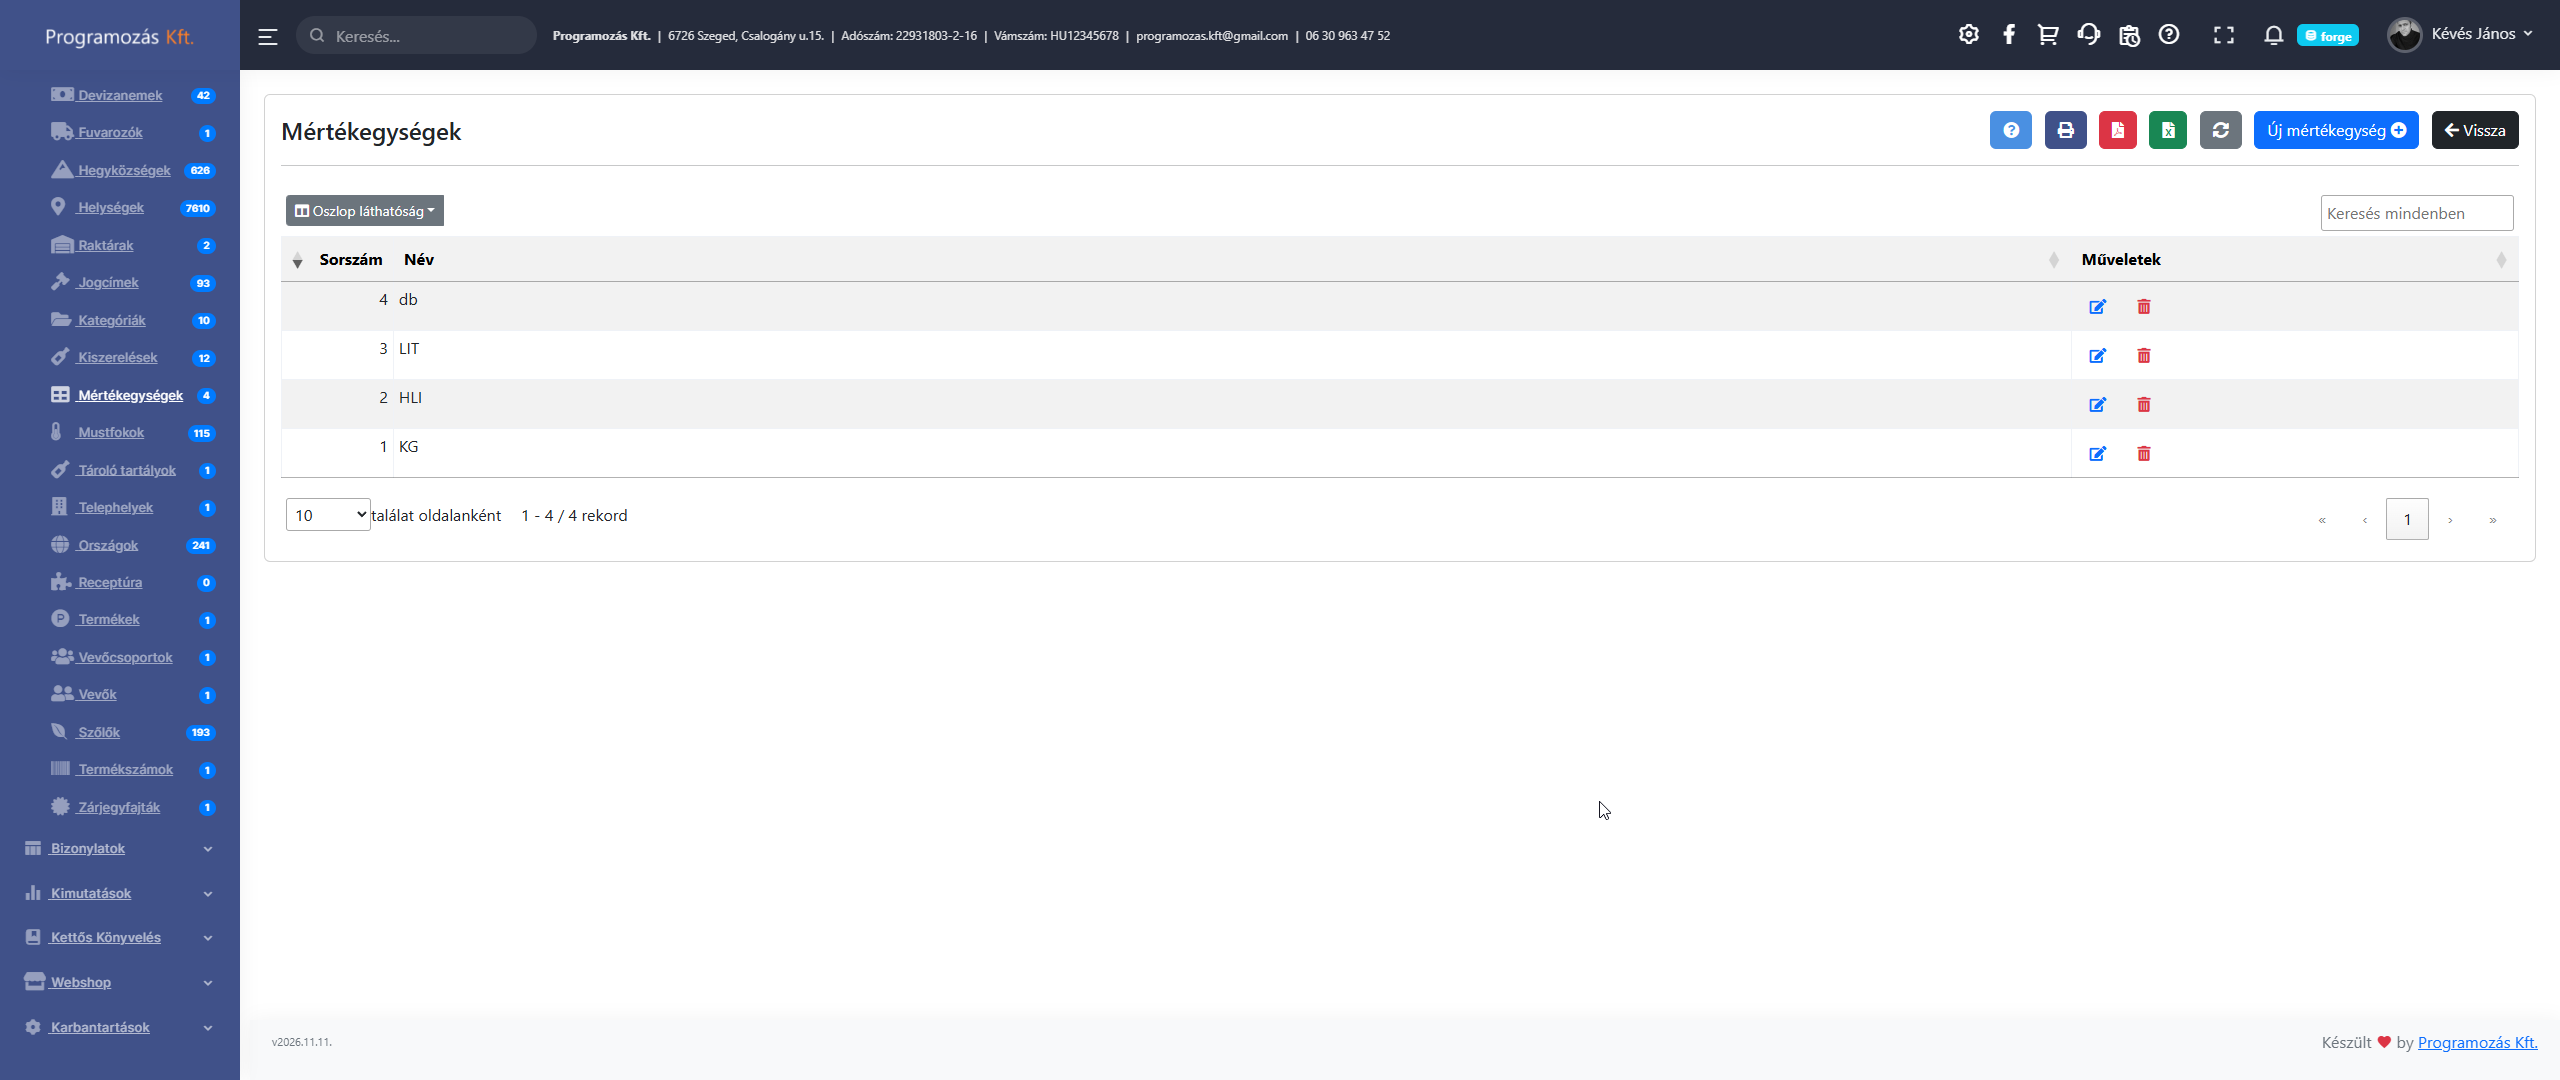Toggle sidebar with hamburger menu icon
2560x1080 pixels.
267,37
